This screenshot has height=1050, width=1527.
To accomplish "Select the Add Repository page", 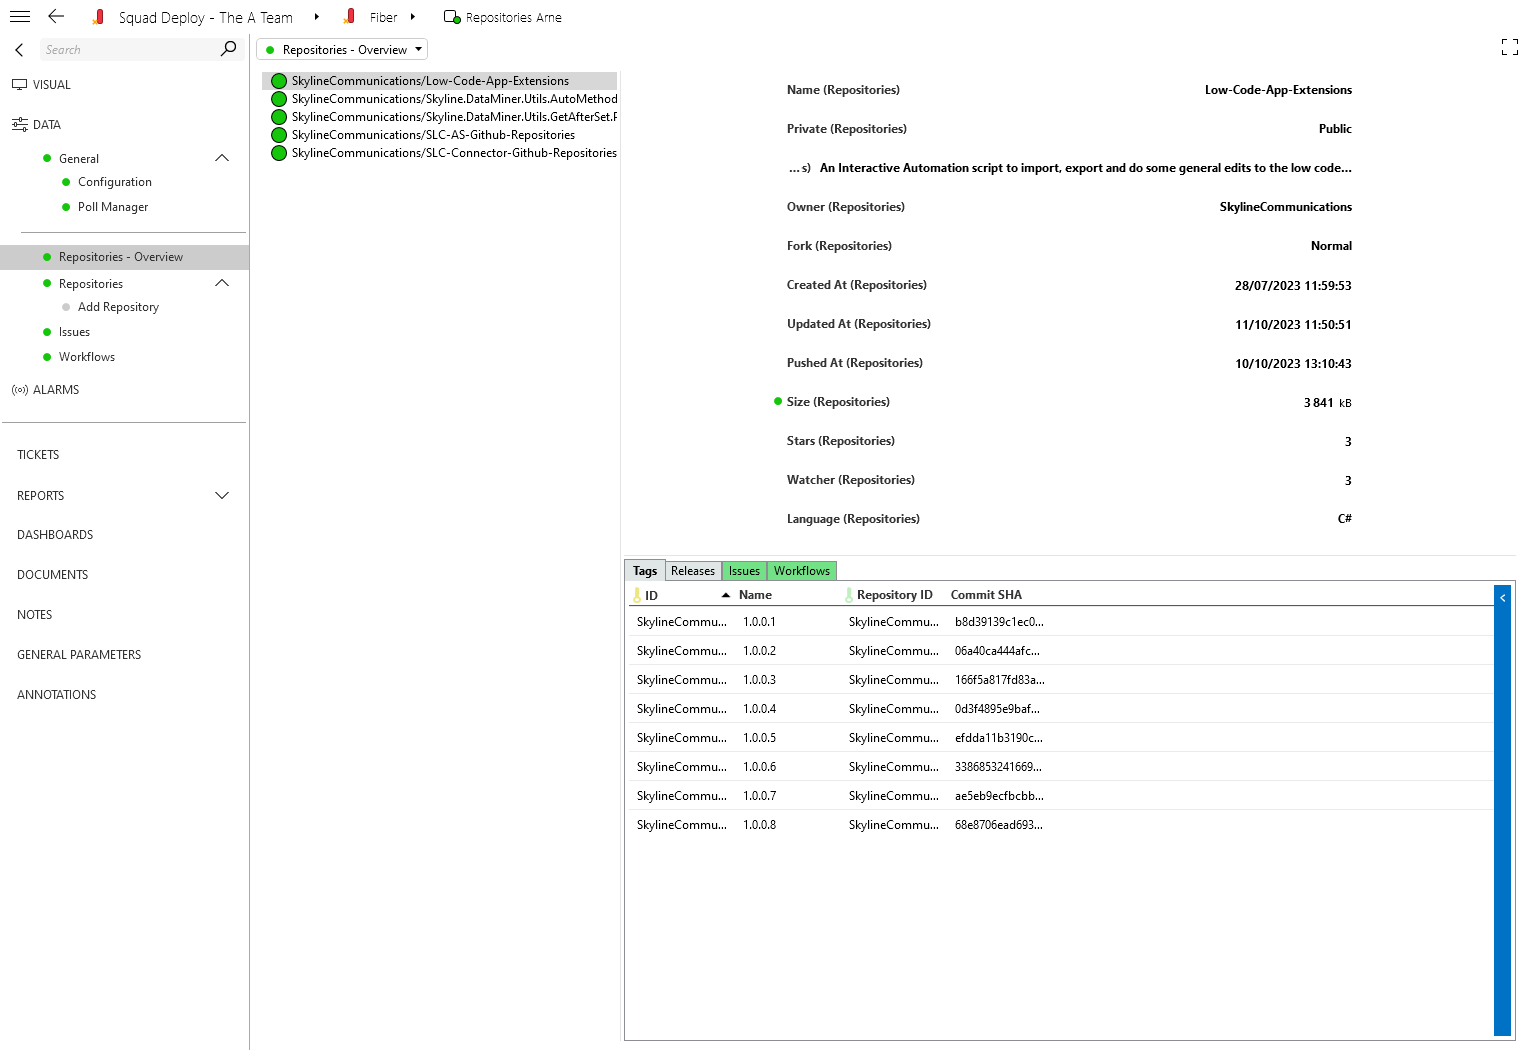I will [118, 307].
